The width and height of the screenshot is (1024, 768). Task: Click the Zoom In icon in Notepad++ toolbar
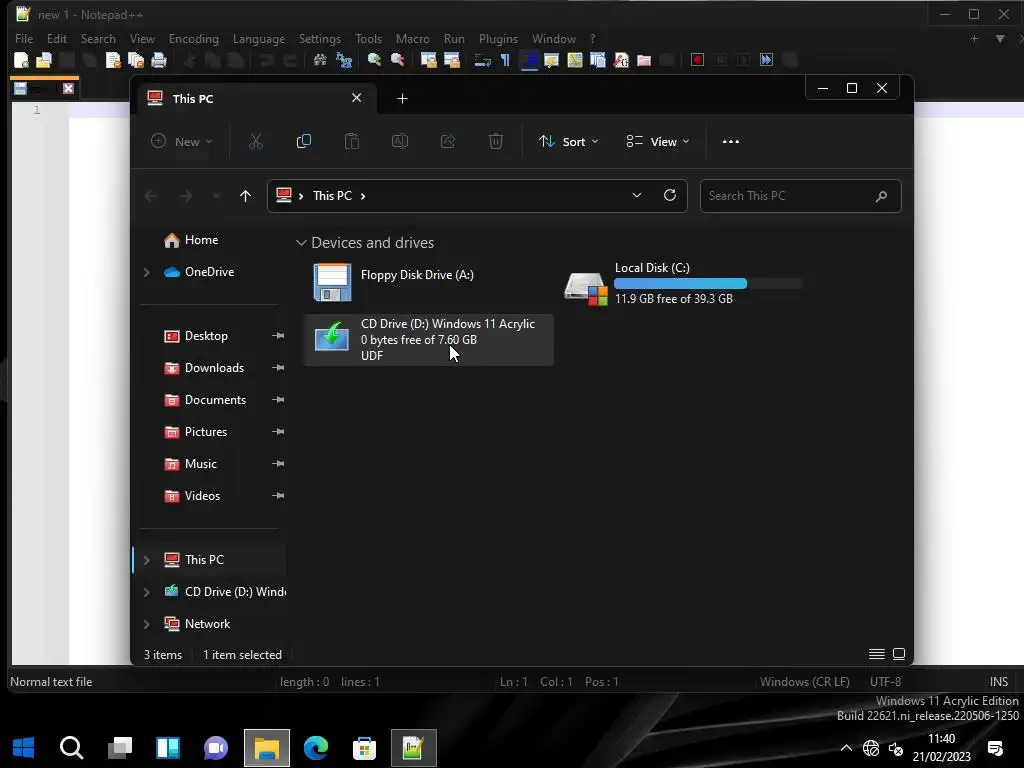pos(374,60)
